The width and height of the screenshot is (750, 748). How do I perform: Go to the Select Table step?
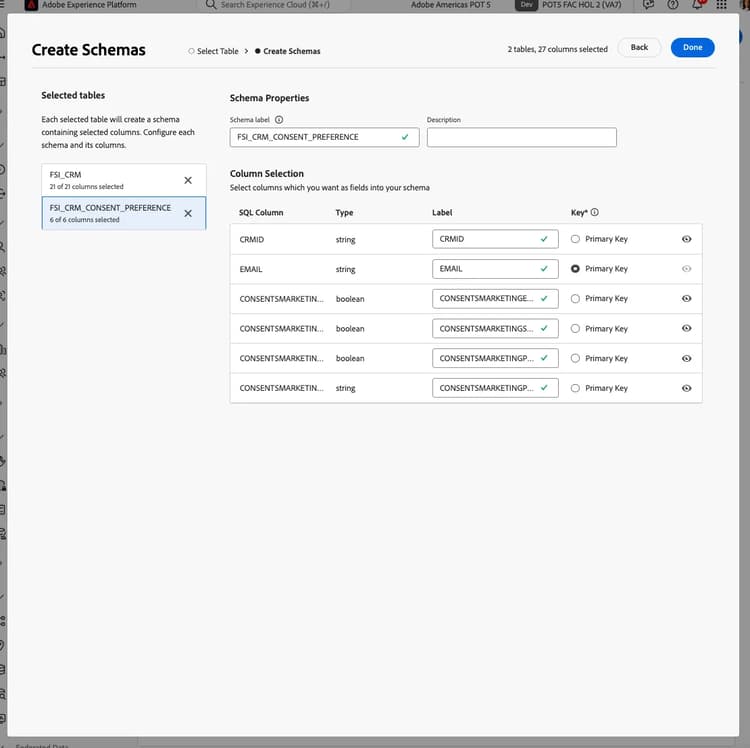(x=213, y=51)
